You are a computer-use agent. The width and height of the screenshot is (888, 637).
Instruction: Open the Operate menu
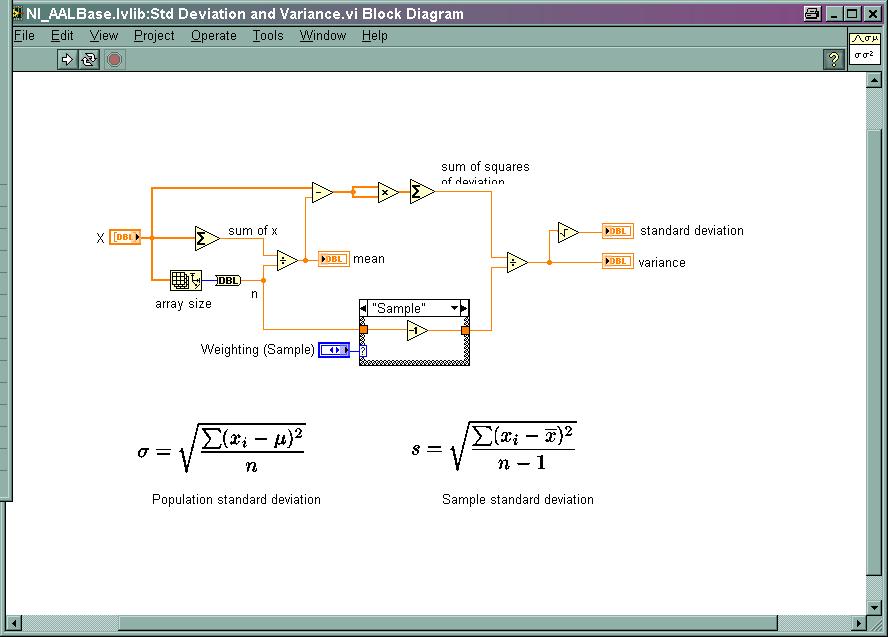[214, 36]
